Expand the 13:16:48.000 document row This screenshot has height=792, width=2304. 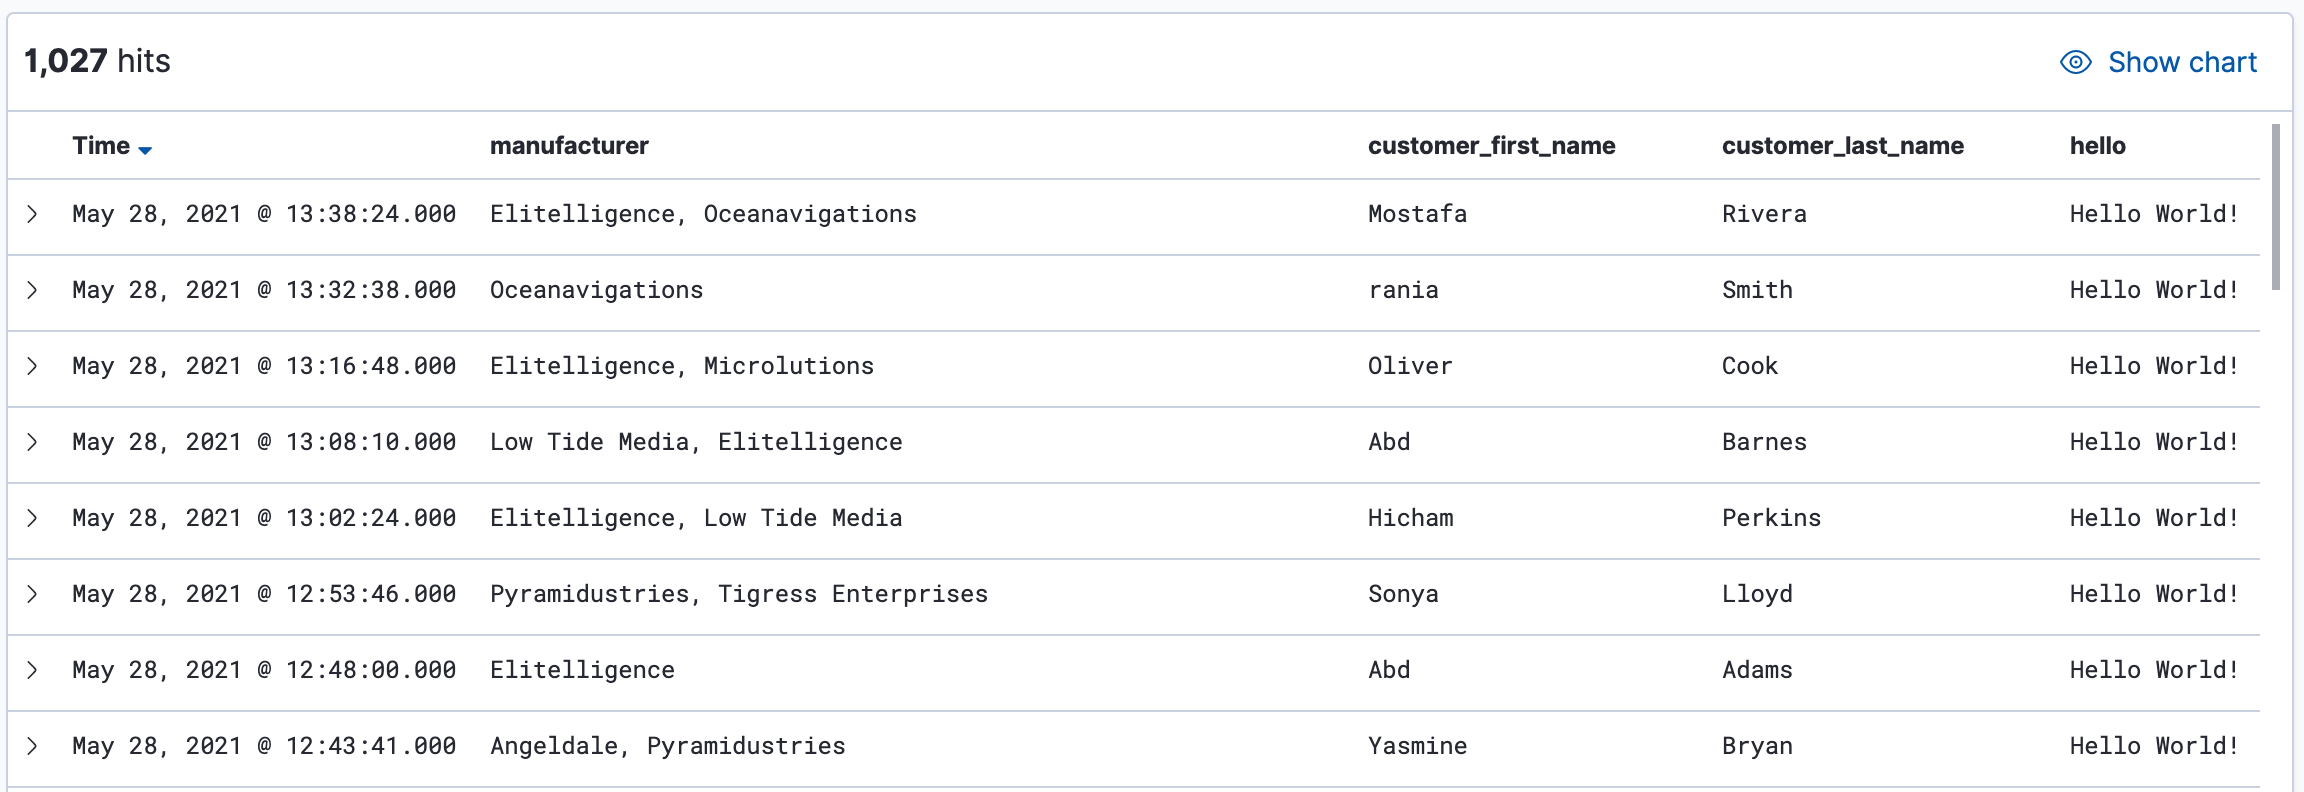[32, 366]
